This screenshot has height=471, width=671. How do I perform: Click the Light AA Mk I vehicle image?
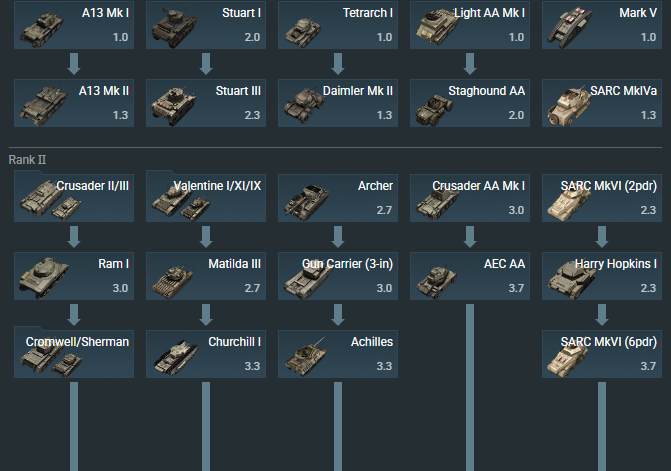tap(437, 26)
